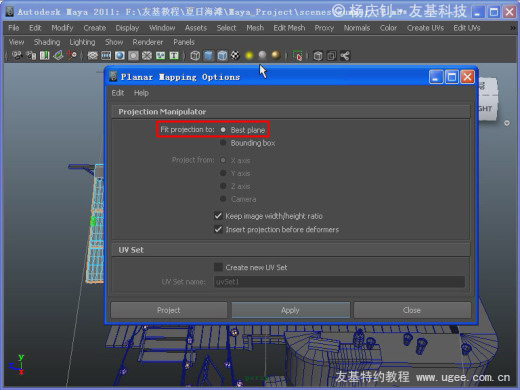Click the High Quality rendering gold sphere icon
This screenshot has height=390, width=520.
(x=276, y=55)
